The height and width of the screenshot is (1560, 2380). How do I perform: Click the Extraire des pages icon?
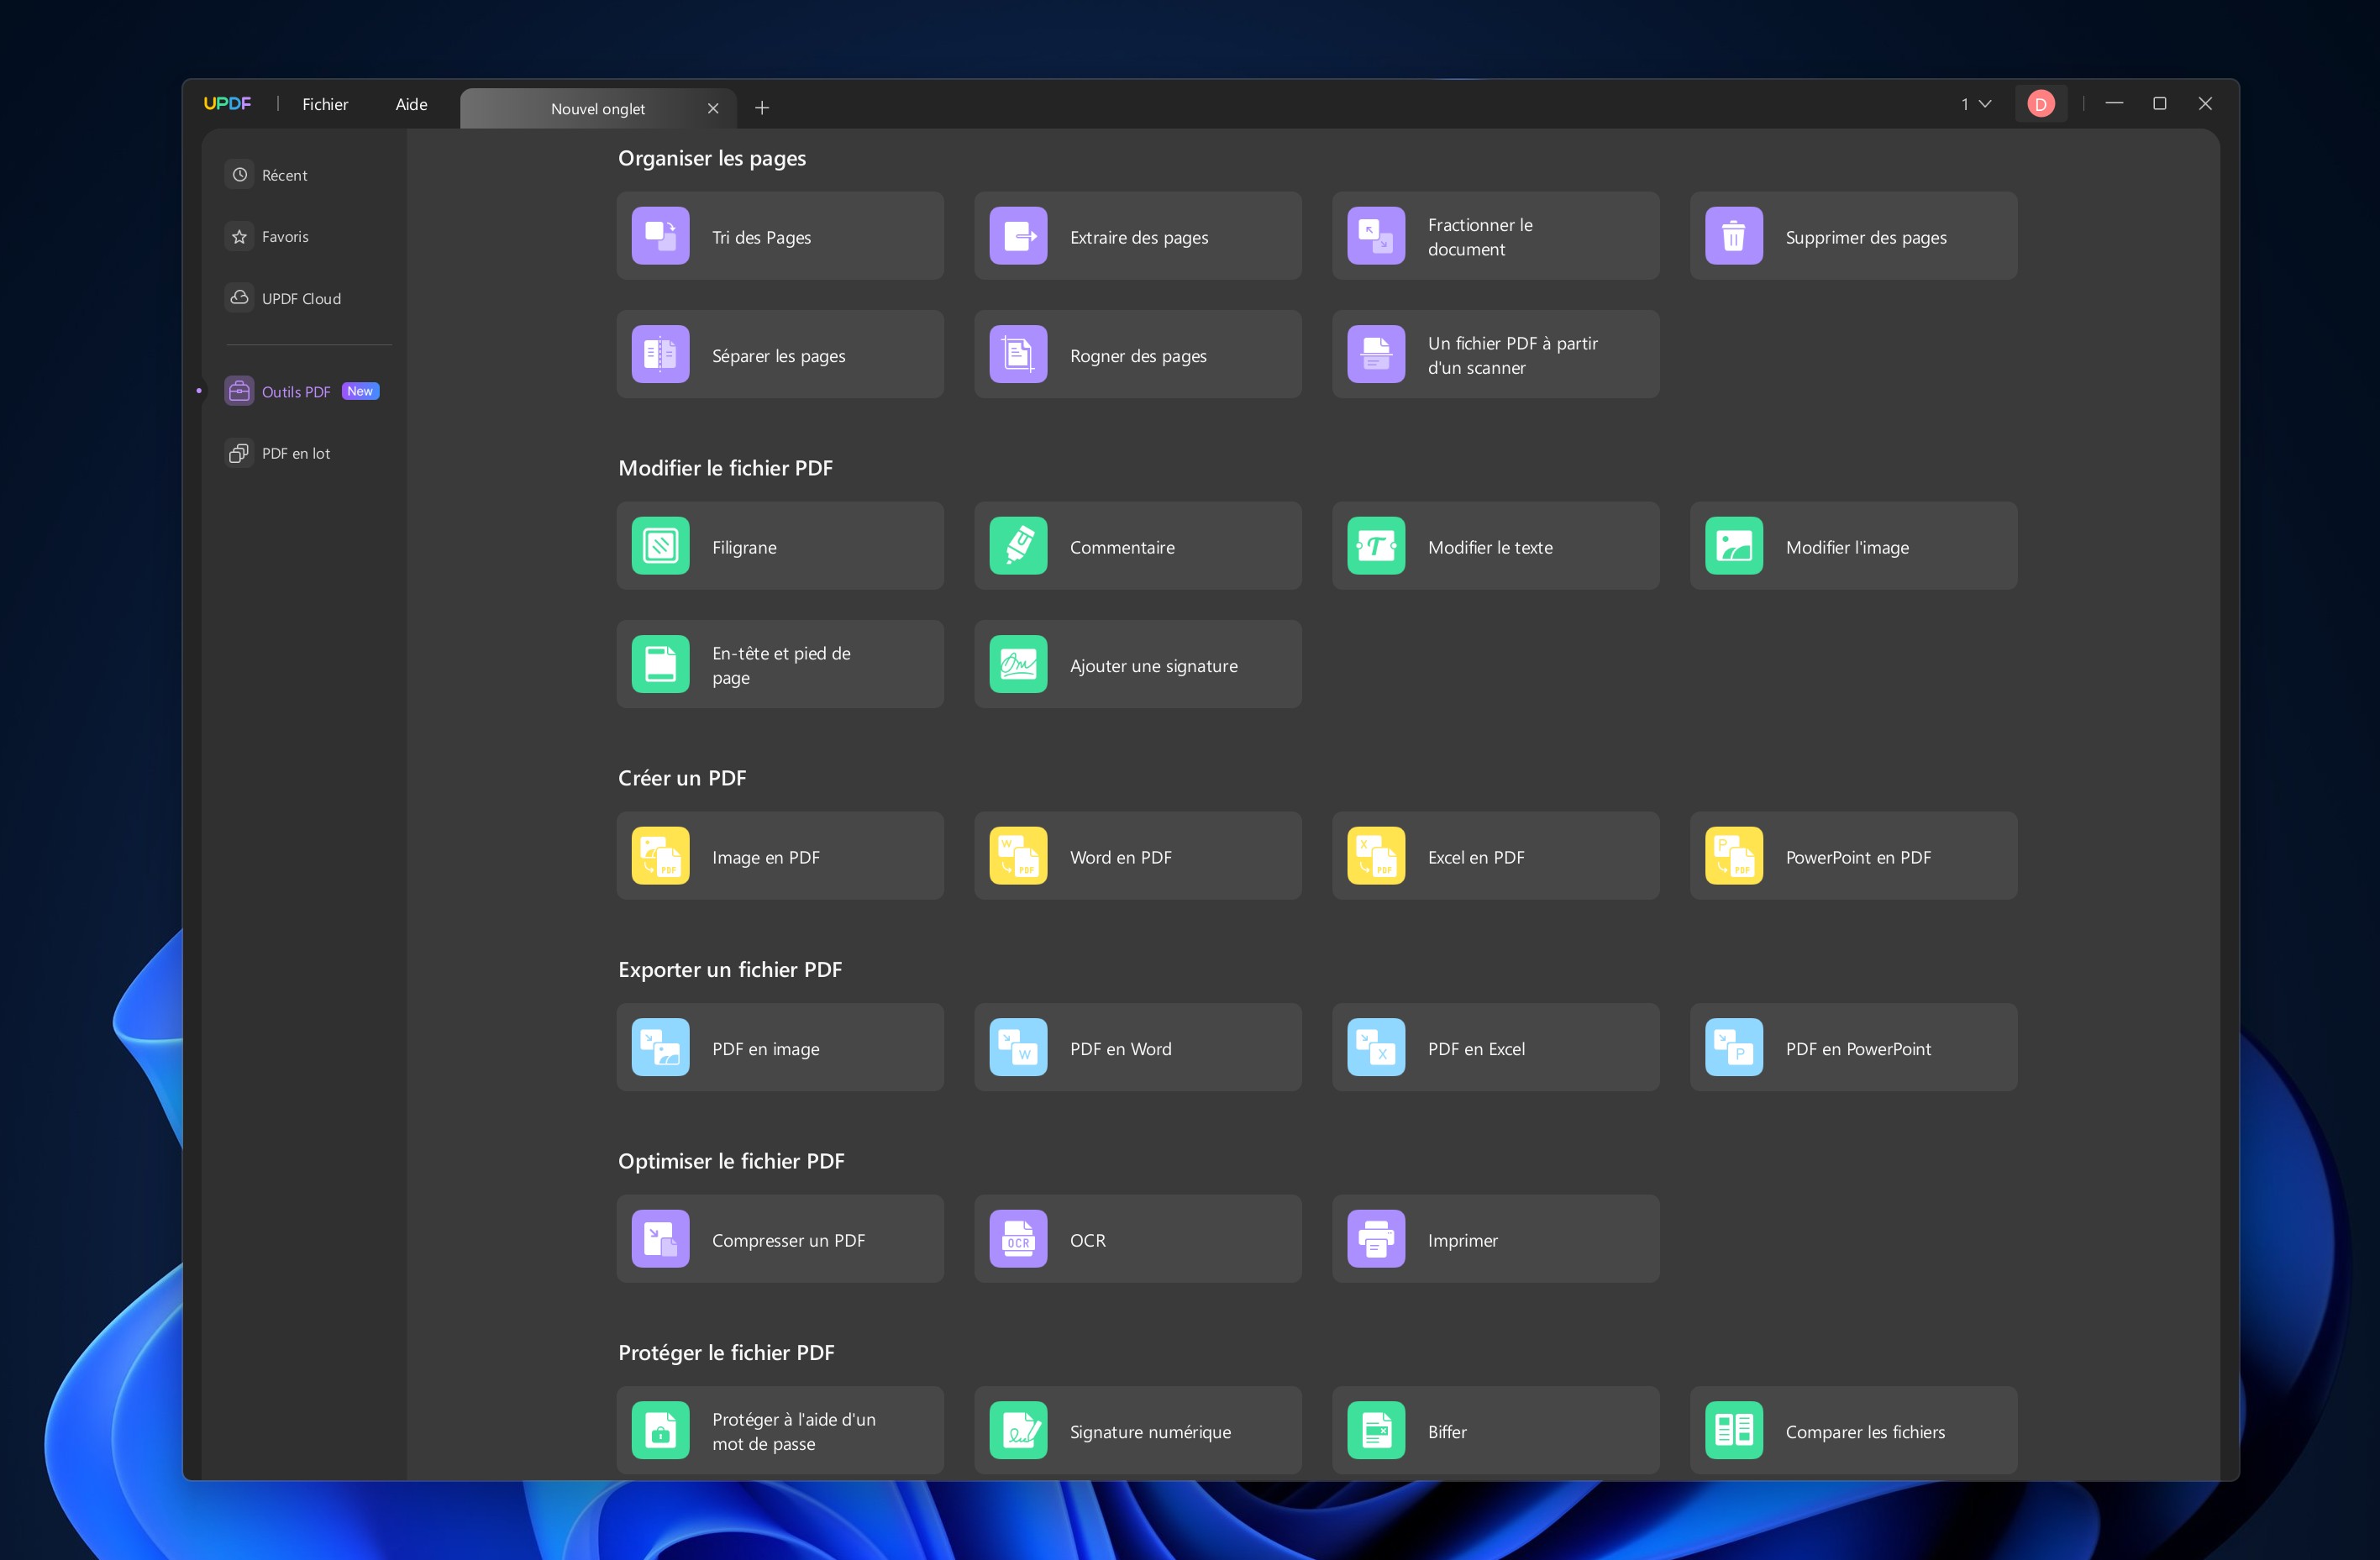[1018, 236]
